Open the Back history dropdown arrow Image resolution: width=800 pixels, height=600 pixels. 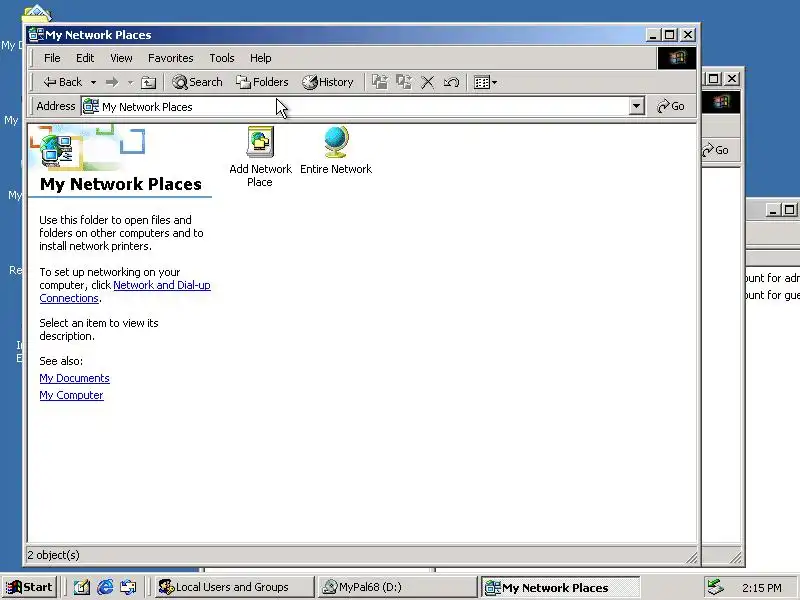93,82
